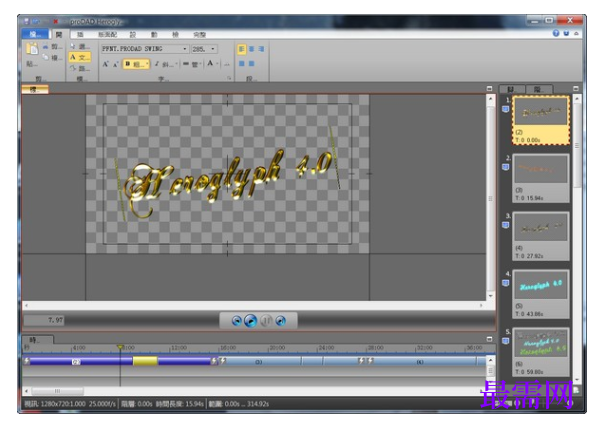Choose the shape tool below the Text tool
Screen dimensions: 592x426
pyautogui.click(x=73, y=68)
